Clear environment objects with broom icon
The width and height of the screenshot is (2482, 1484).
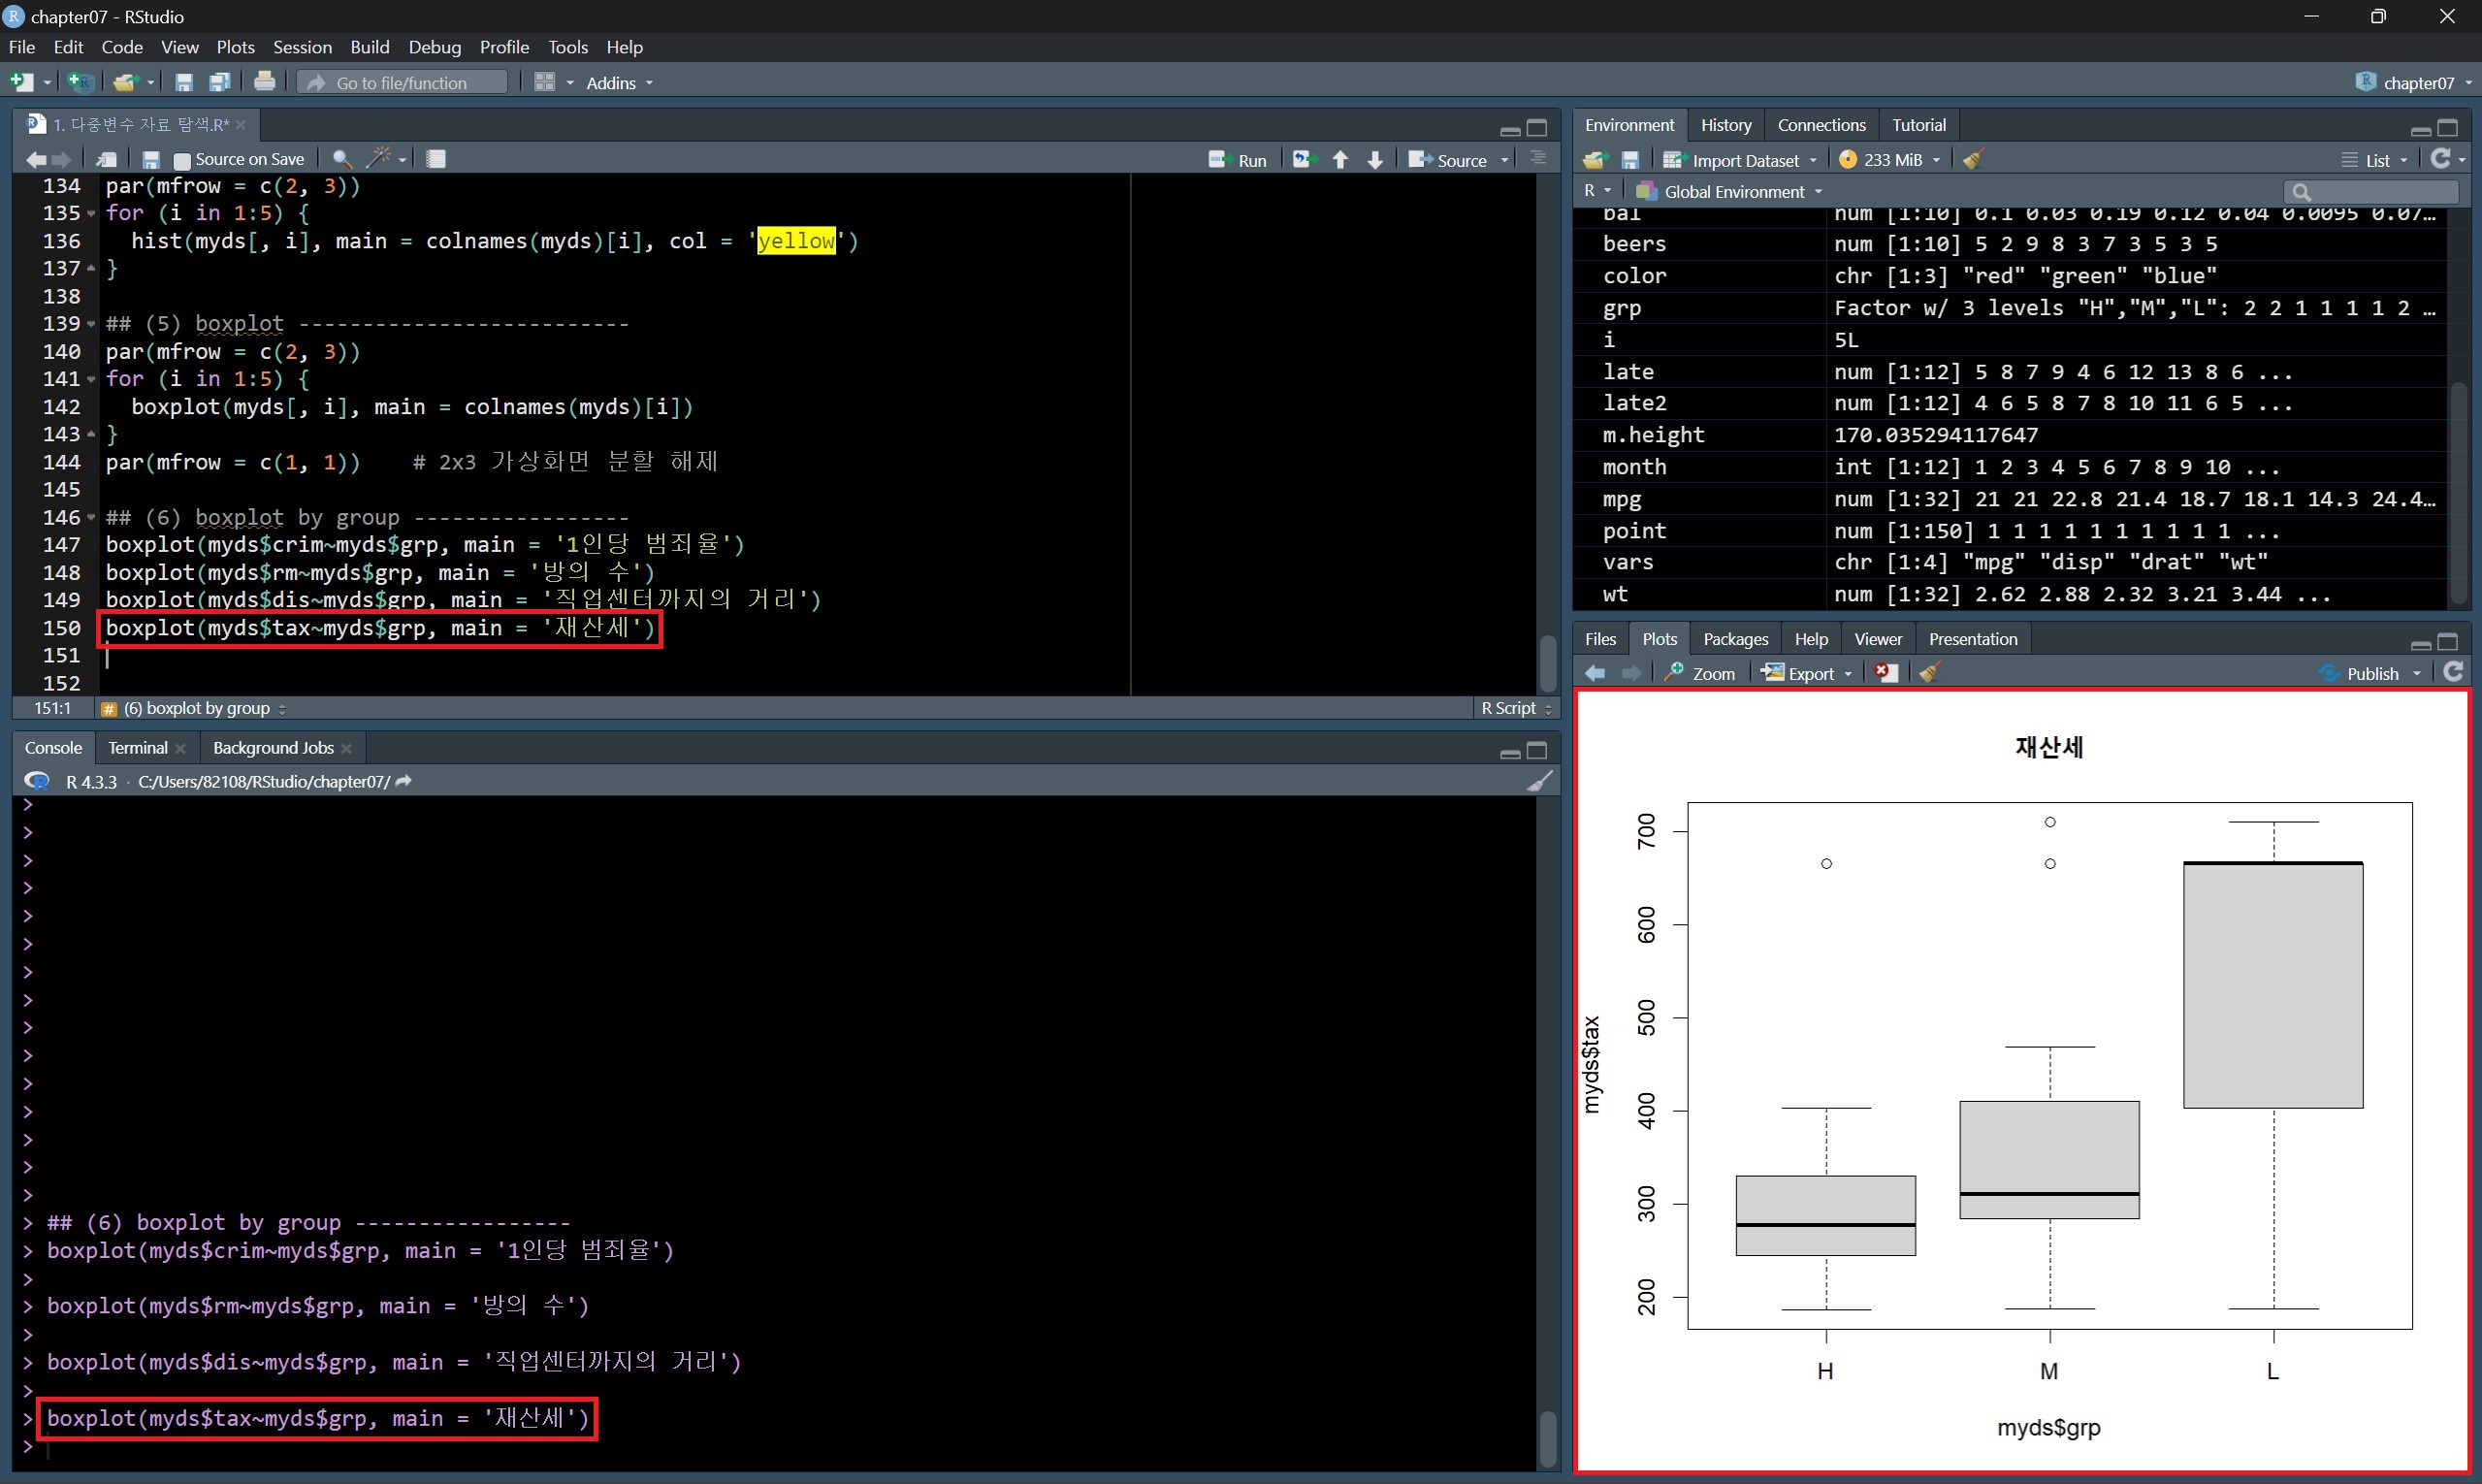1973,160
